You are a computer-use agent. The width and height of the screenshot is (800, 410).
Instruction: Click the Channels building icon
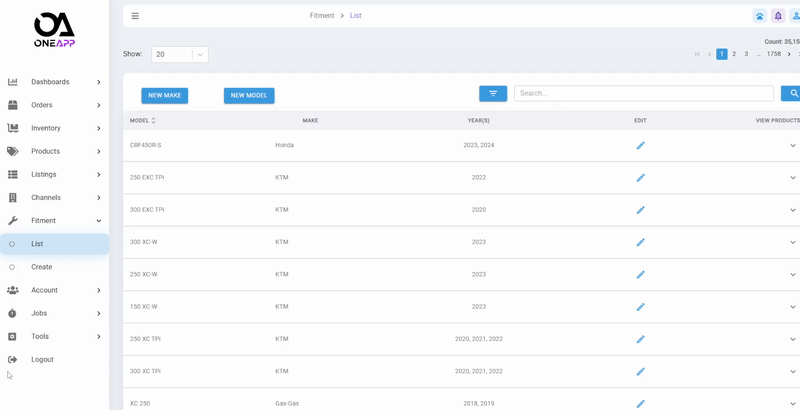[13, 197]
